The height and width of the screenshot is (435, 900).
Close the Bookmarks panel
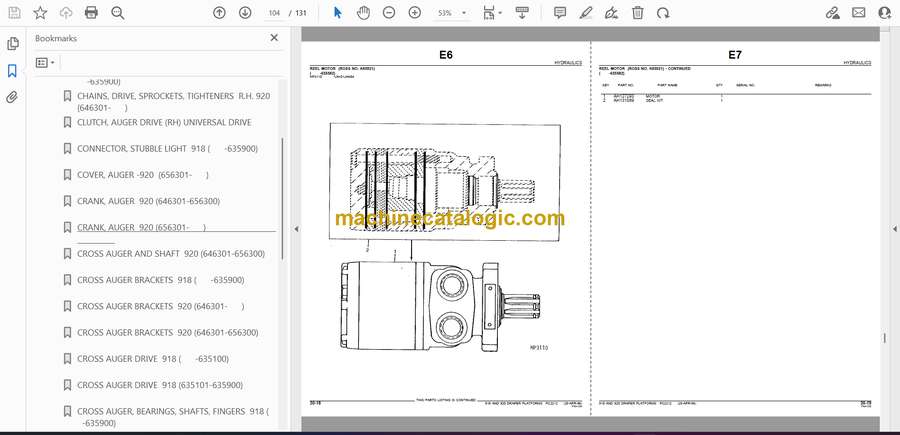pos(274,38)
